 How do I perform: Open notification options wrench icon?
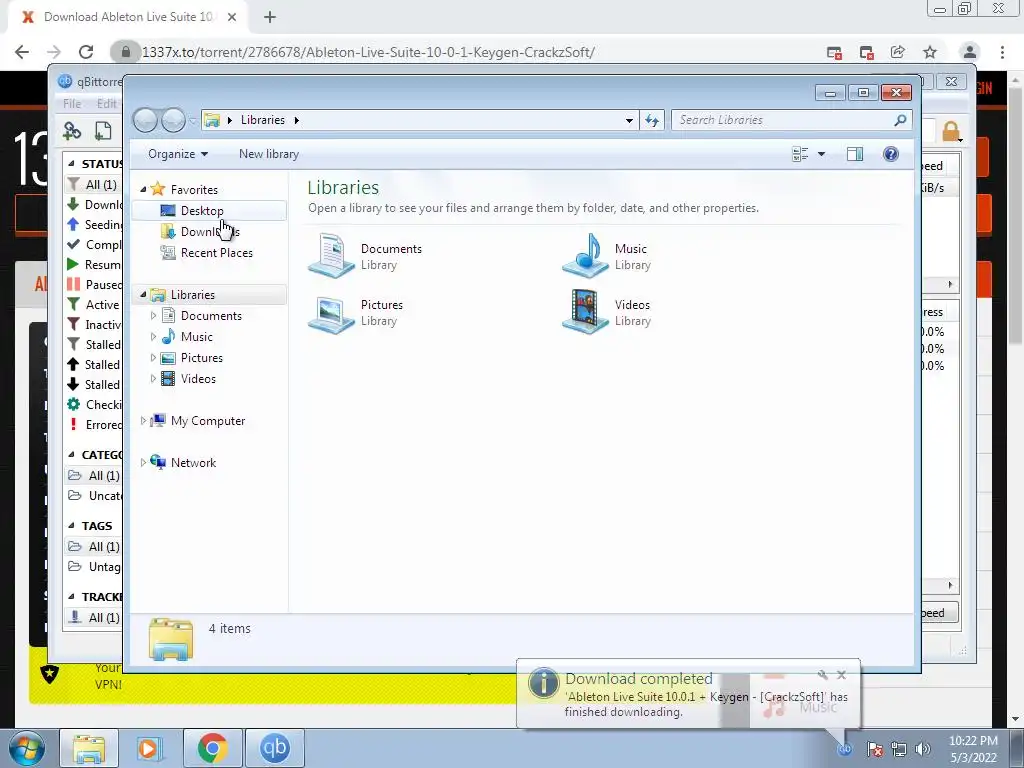822,675
